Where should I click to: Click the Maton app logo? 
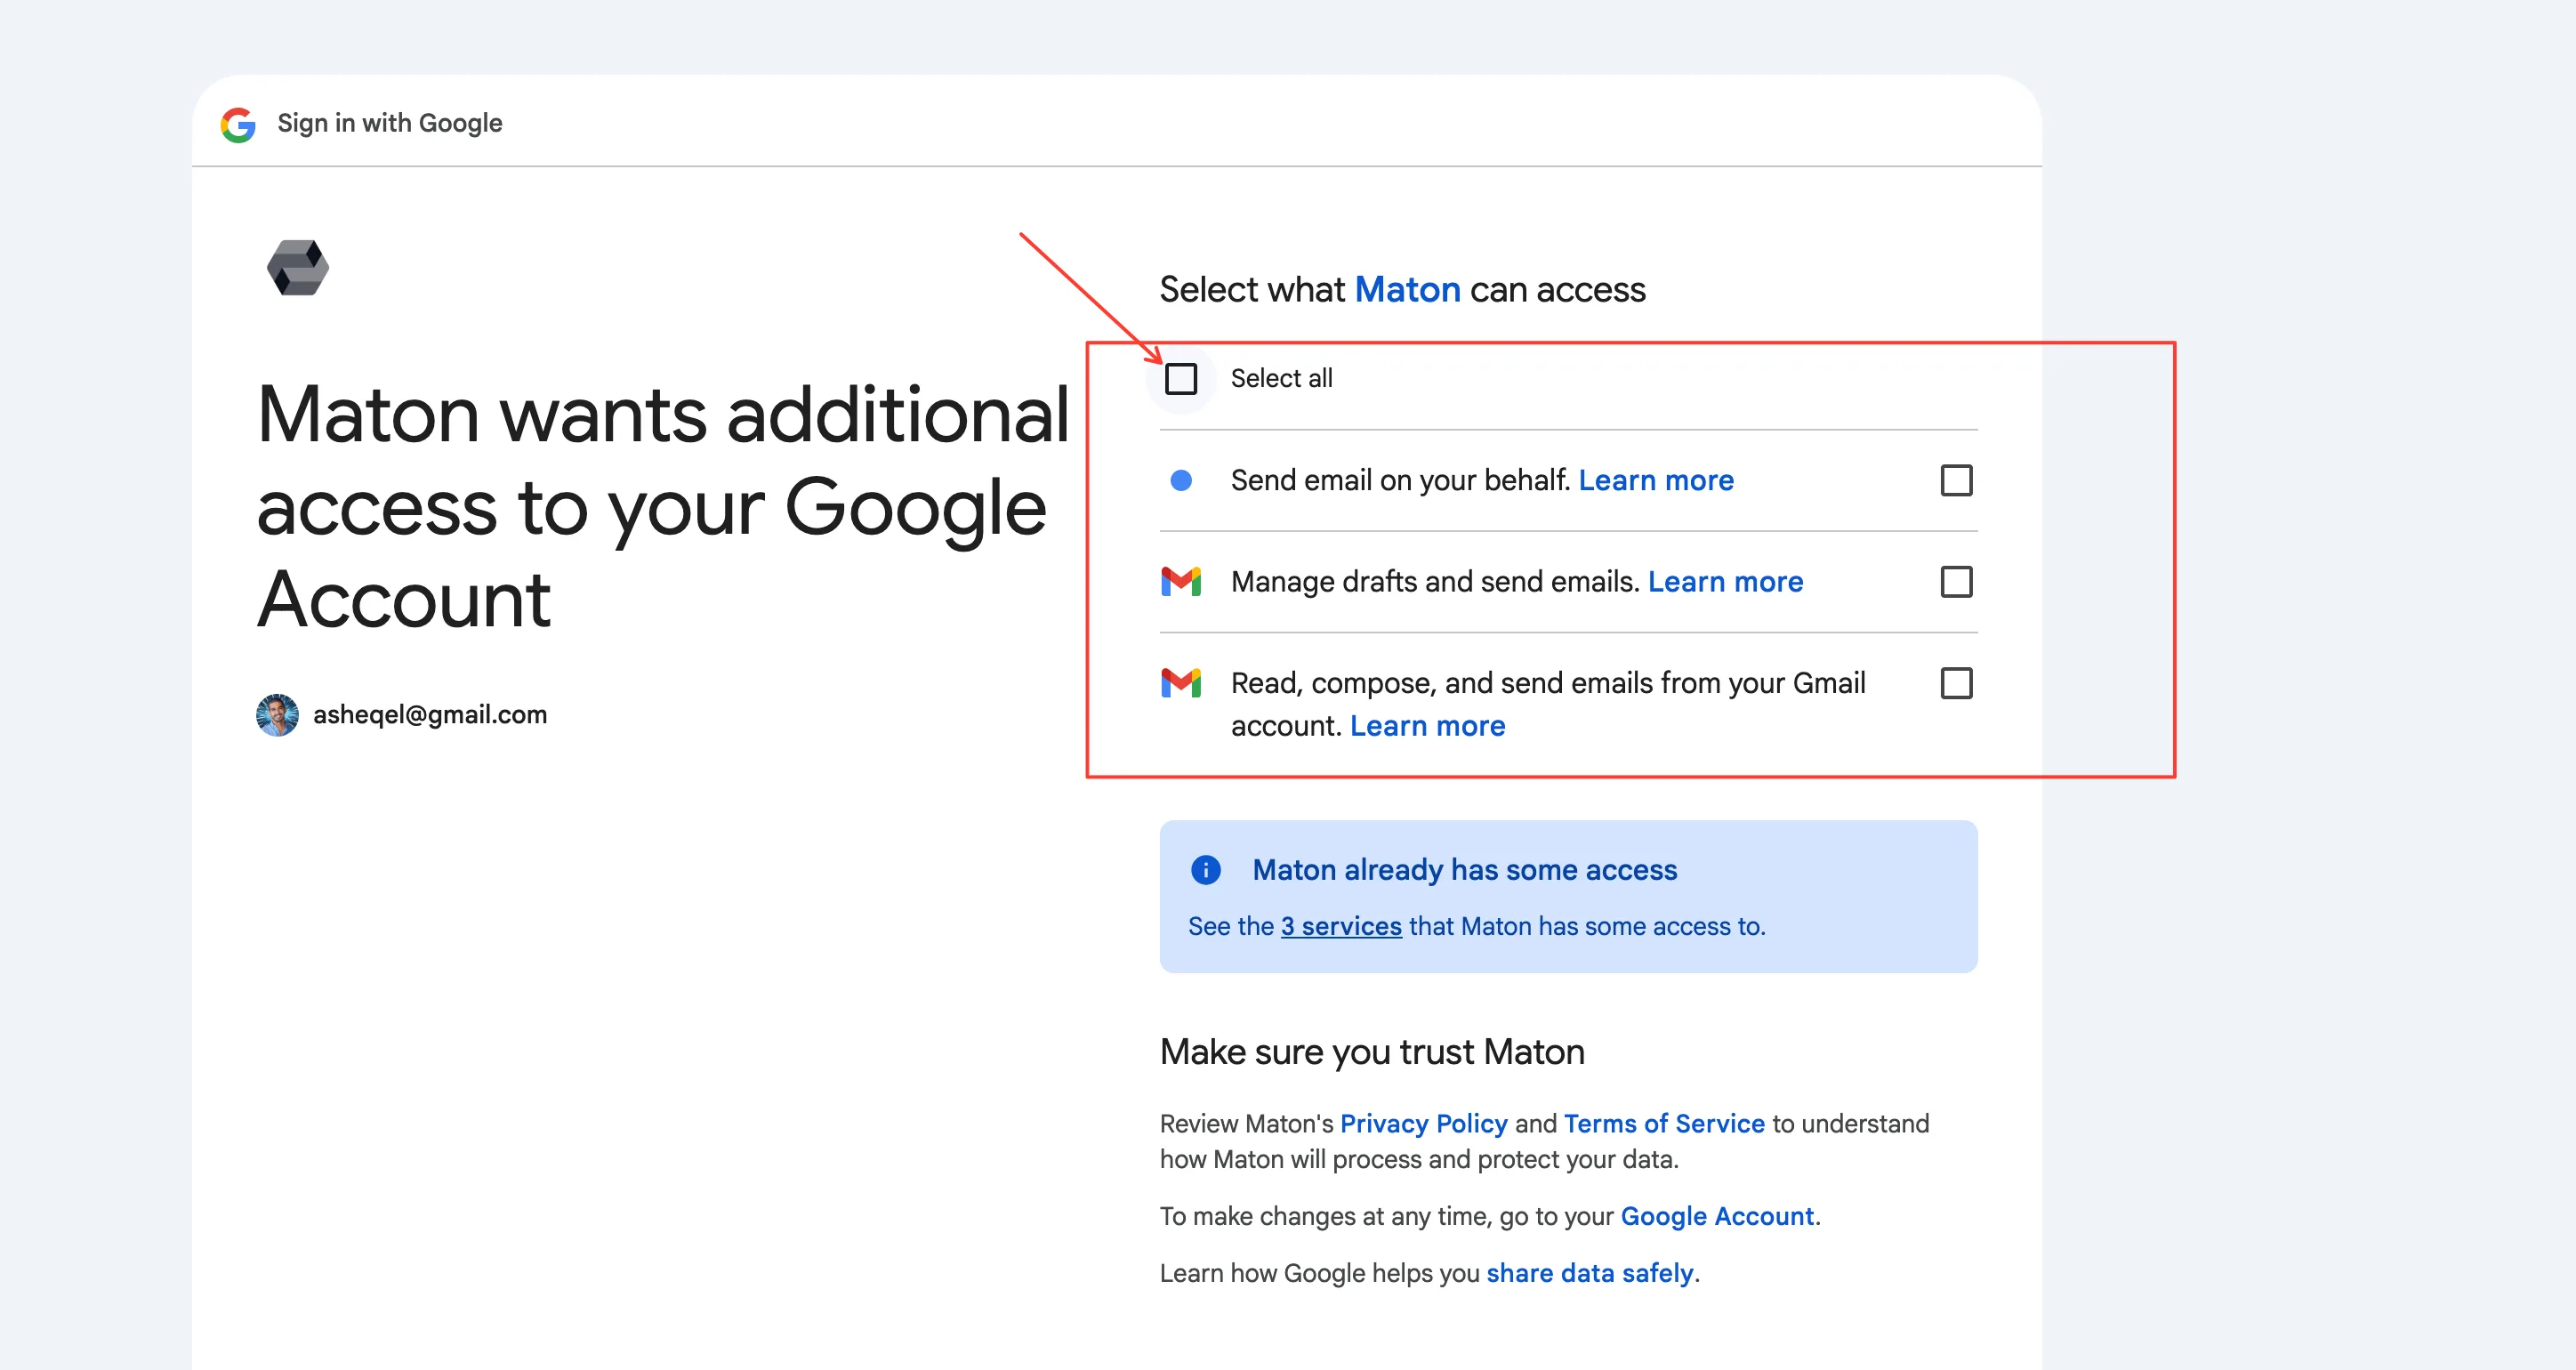pos(298,268)
